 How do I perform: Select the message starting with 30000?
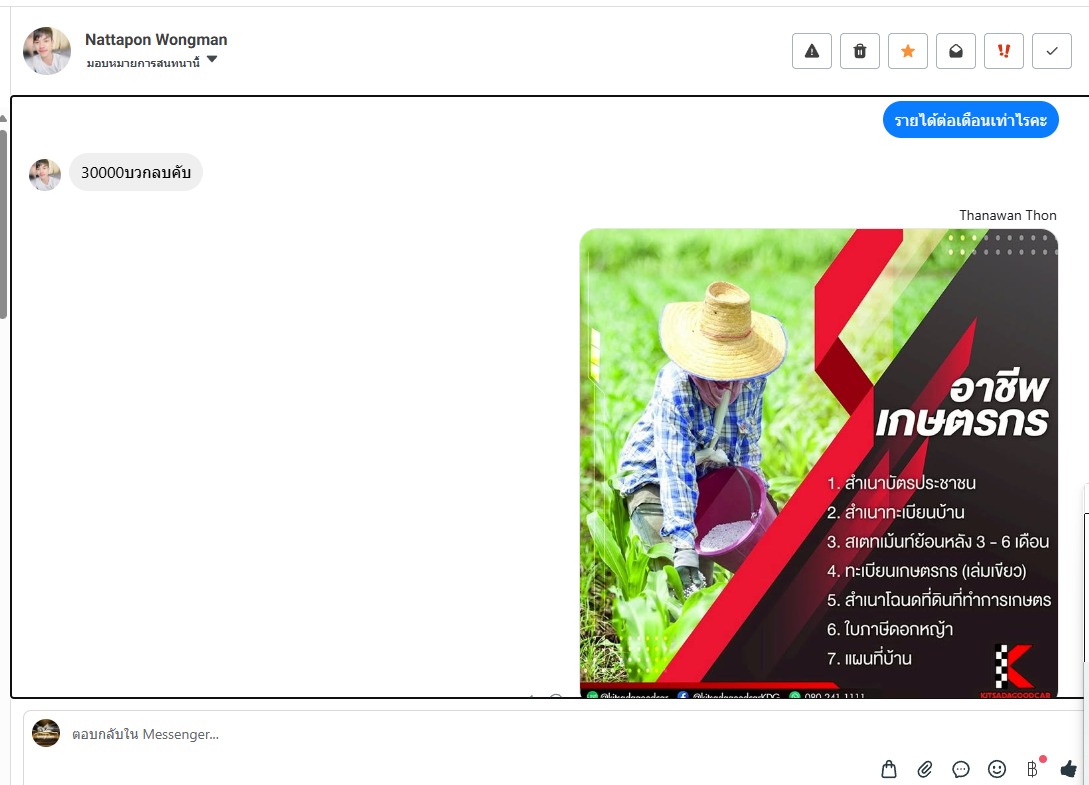tap(136, 172)
